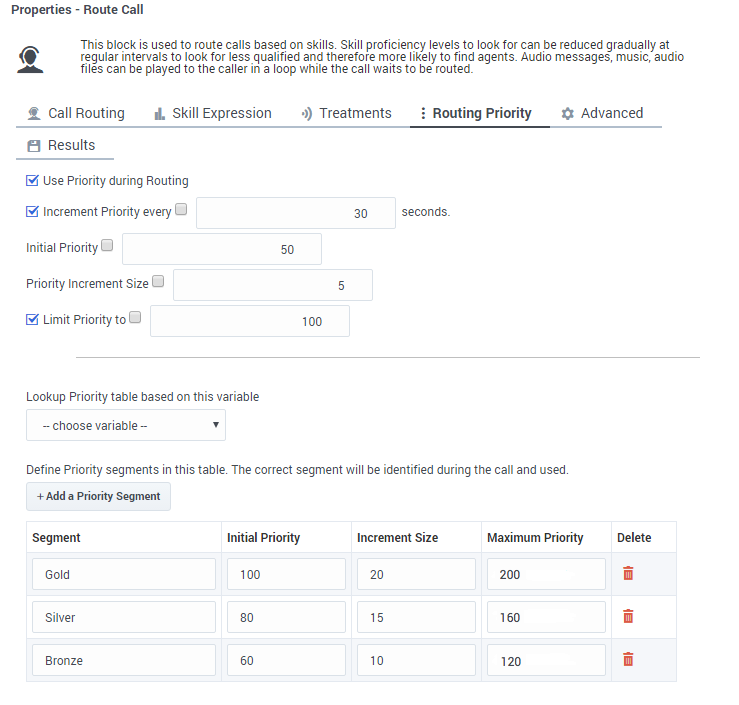739x705 pixels.
Task: Toggle the Limit Priority to checkbox
Action: (x=32, y=320)
